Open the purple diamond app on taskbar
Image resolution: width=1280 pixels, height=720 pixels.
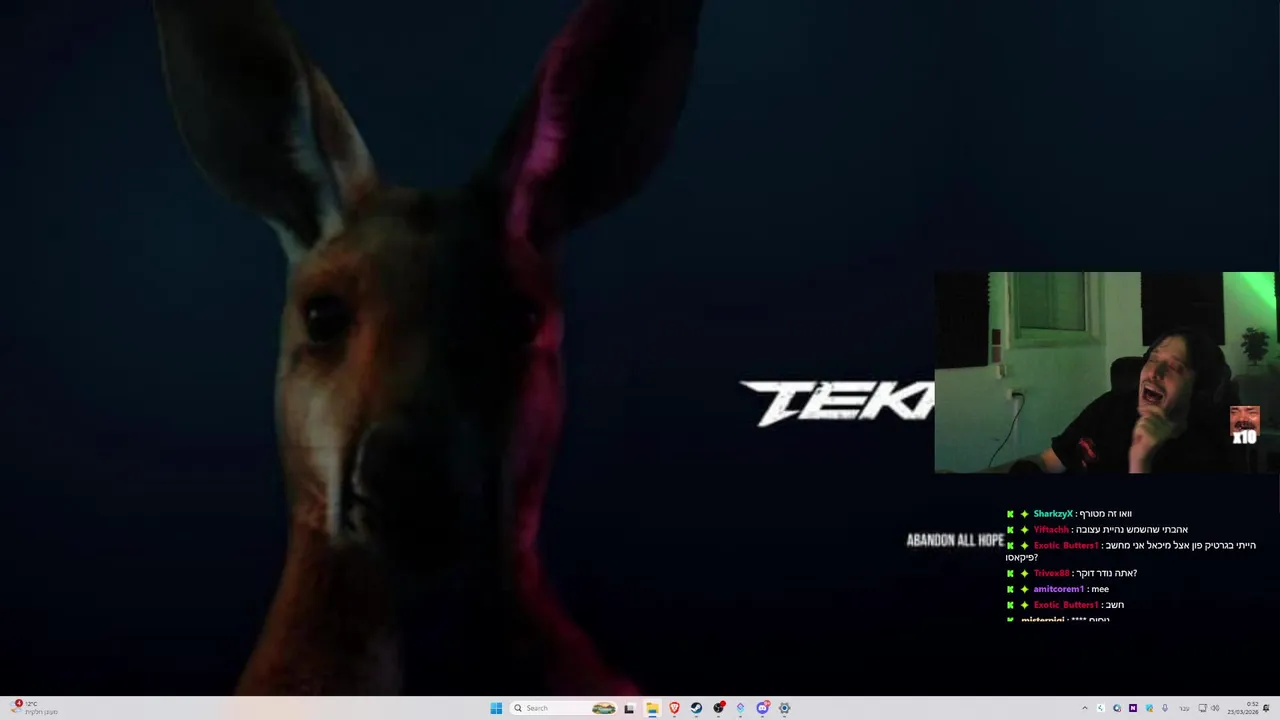click(740, 708)
